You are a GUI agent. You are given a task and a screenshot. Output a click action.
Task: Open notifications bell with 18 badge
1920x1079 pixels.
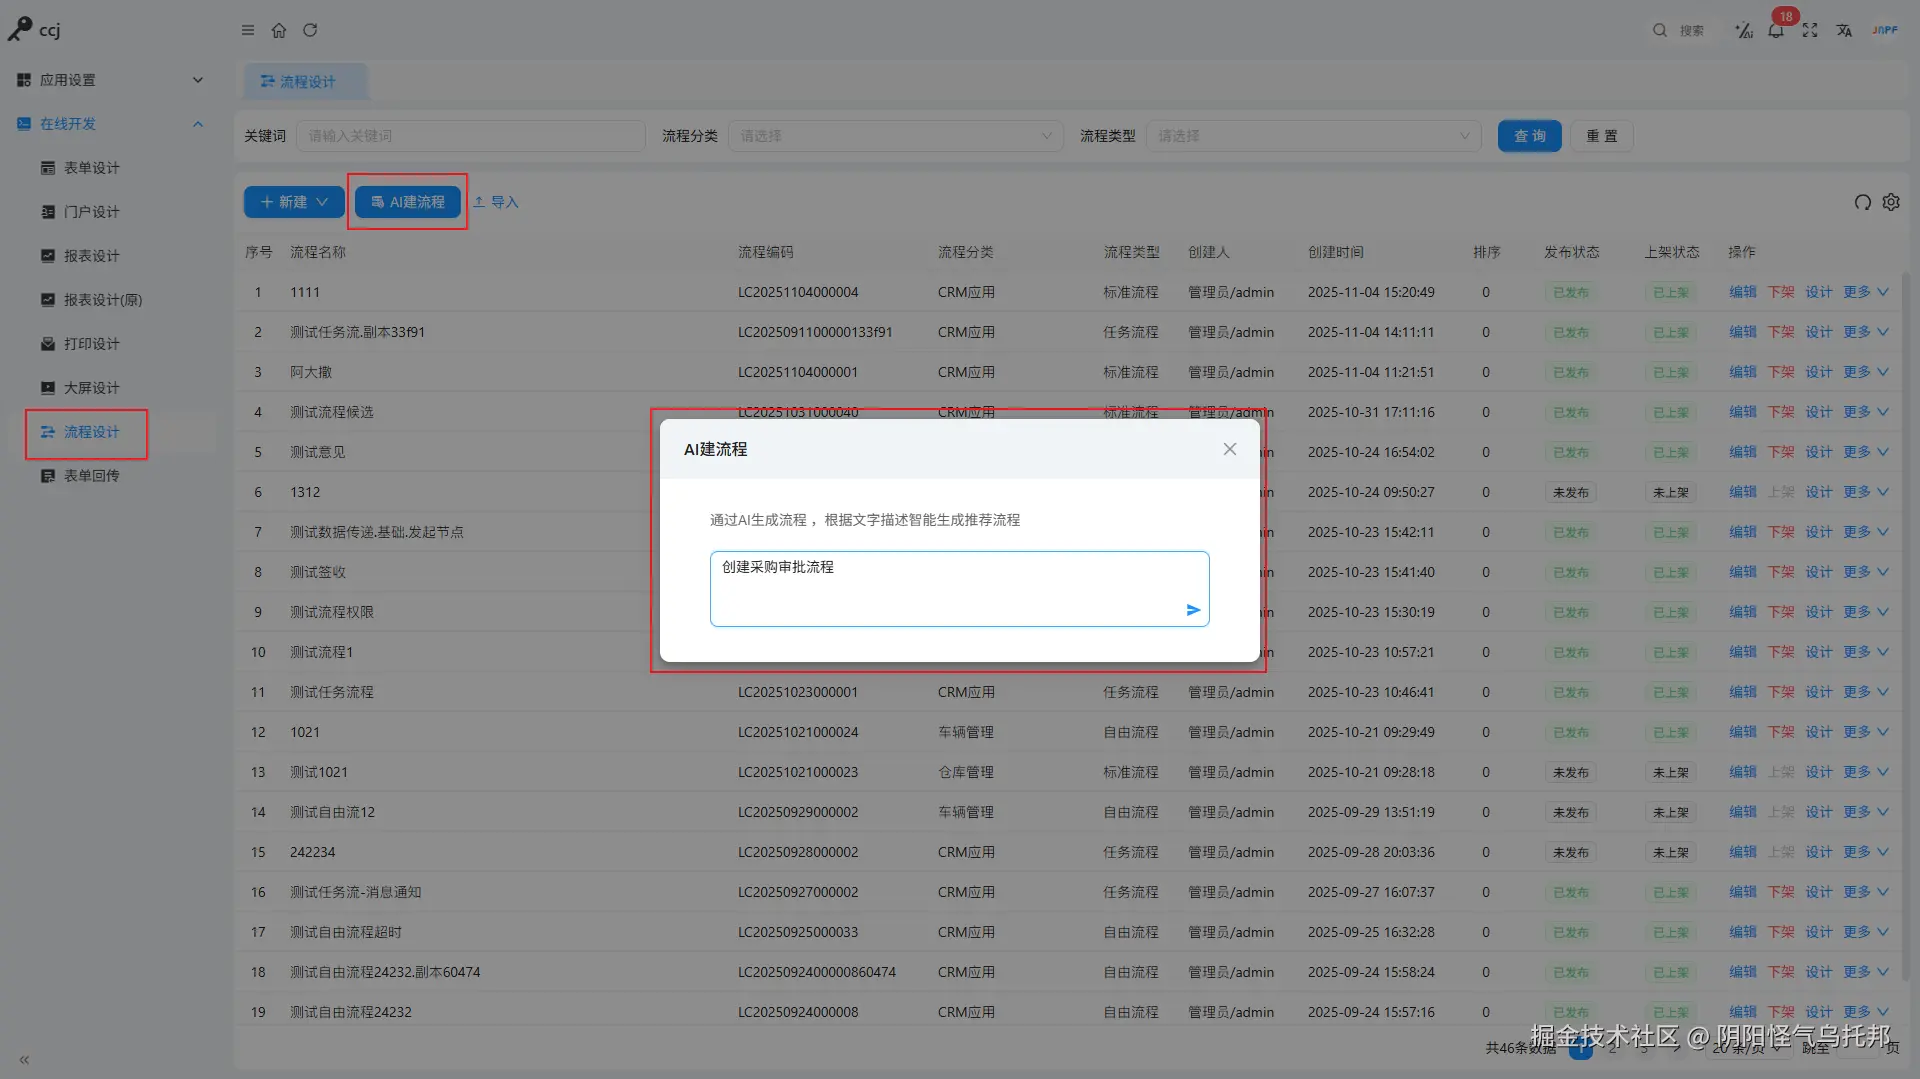pos(1776,30)
